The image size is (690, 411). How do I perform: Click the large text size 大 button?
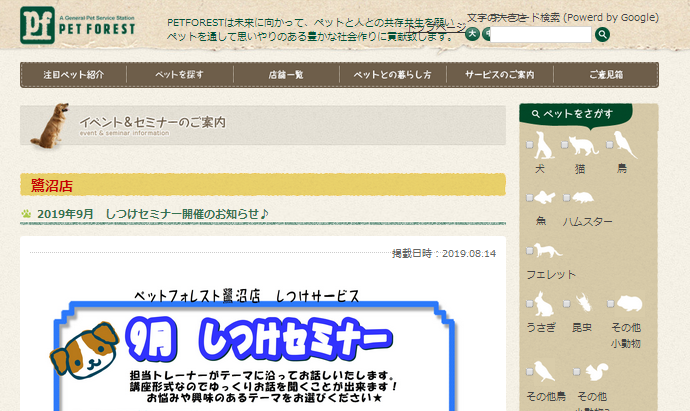click(x=472, y=33)
